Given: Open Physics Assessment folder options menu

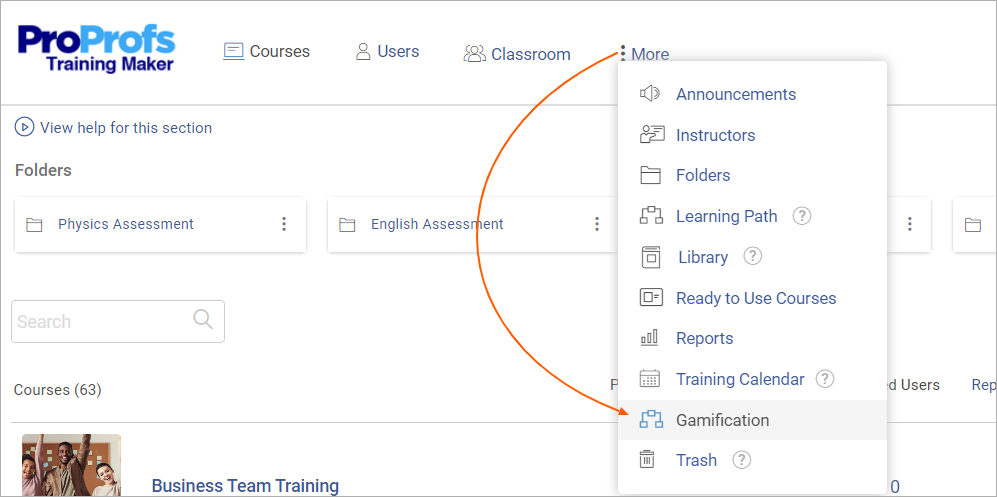Looking at the screenshot, I should point(284,224).
